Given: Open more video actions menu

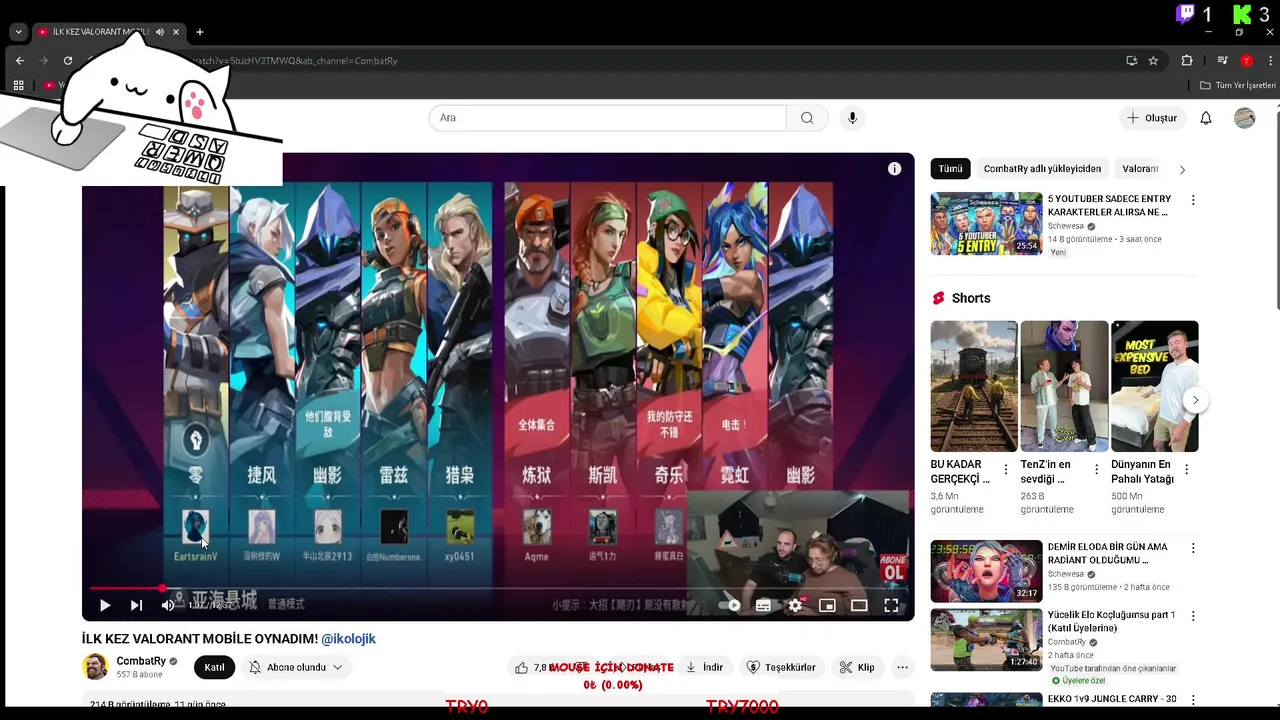Looking at the screenshot, I should pos(903,667).
